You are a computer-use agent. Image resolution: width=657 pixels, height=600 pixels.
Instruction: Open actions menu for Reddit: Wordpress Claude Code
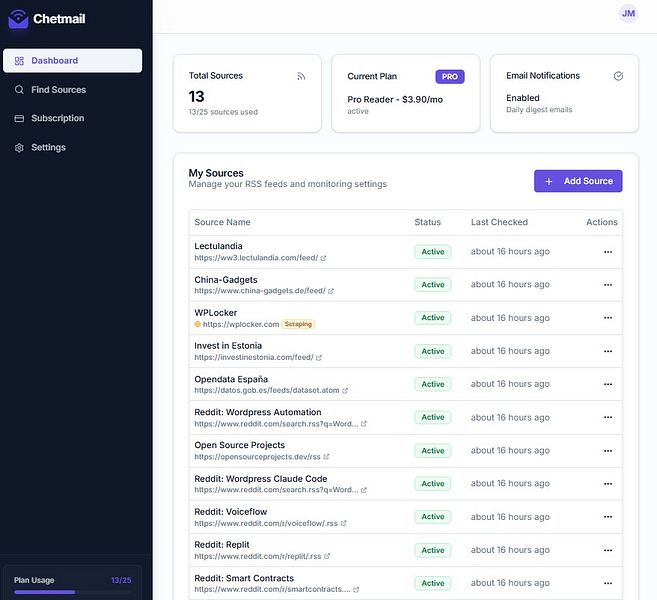[608, 484]
